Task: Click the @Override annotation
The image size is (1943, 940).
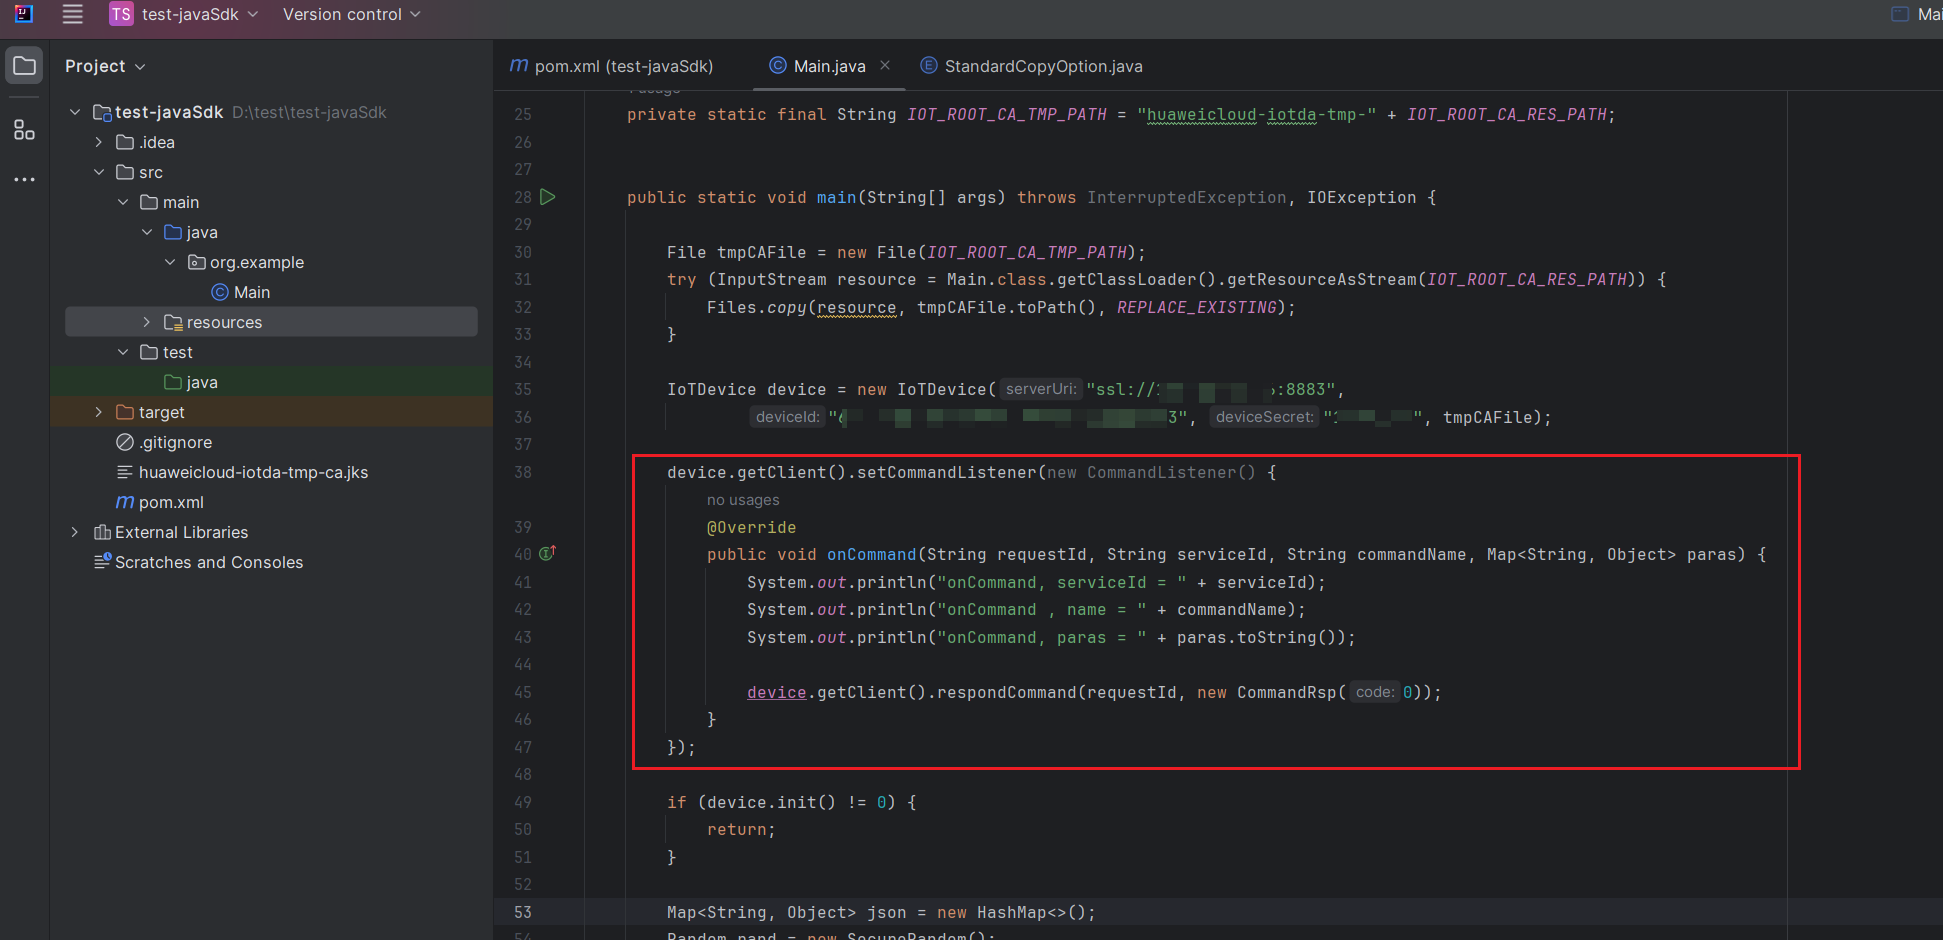Action: [752, 527]
